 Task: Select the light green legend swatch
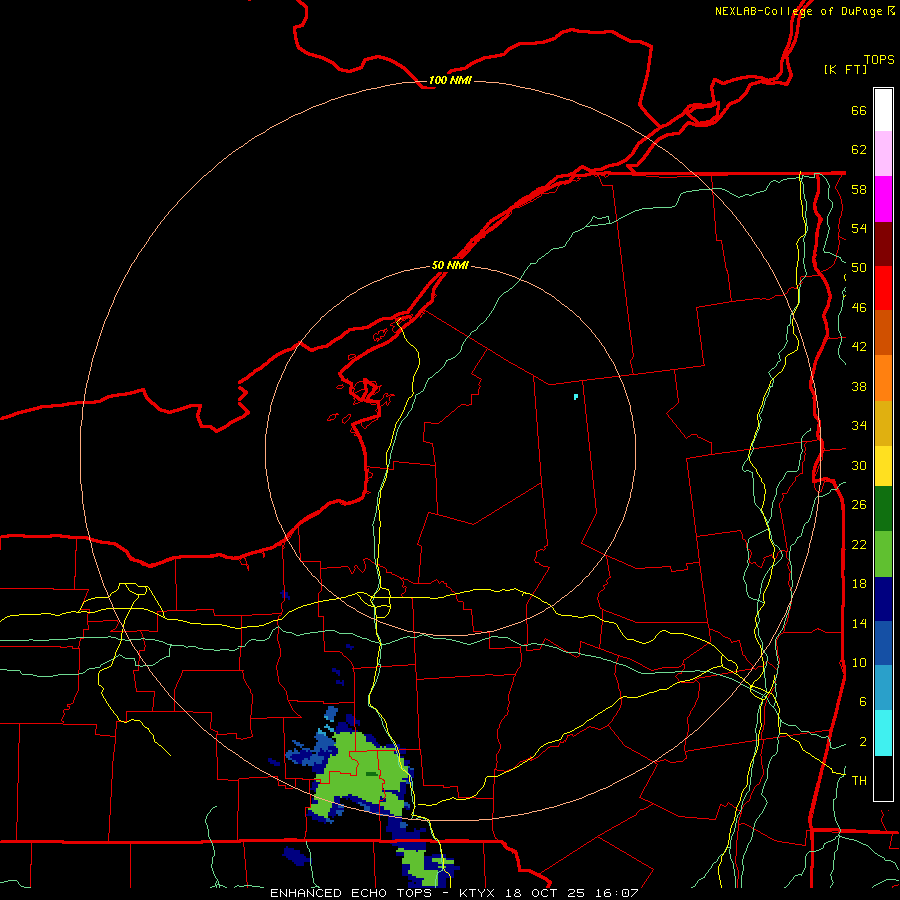coord(883,554)
